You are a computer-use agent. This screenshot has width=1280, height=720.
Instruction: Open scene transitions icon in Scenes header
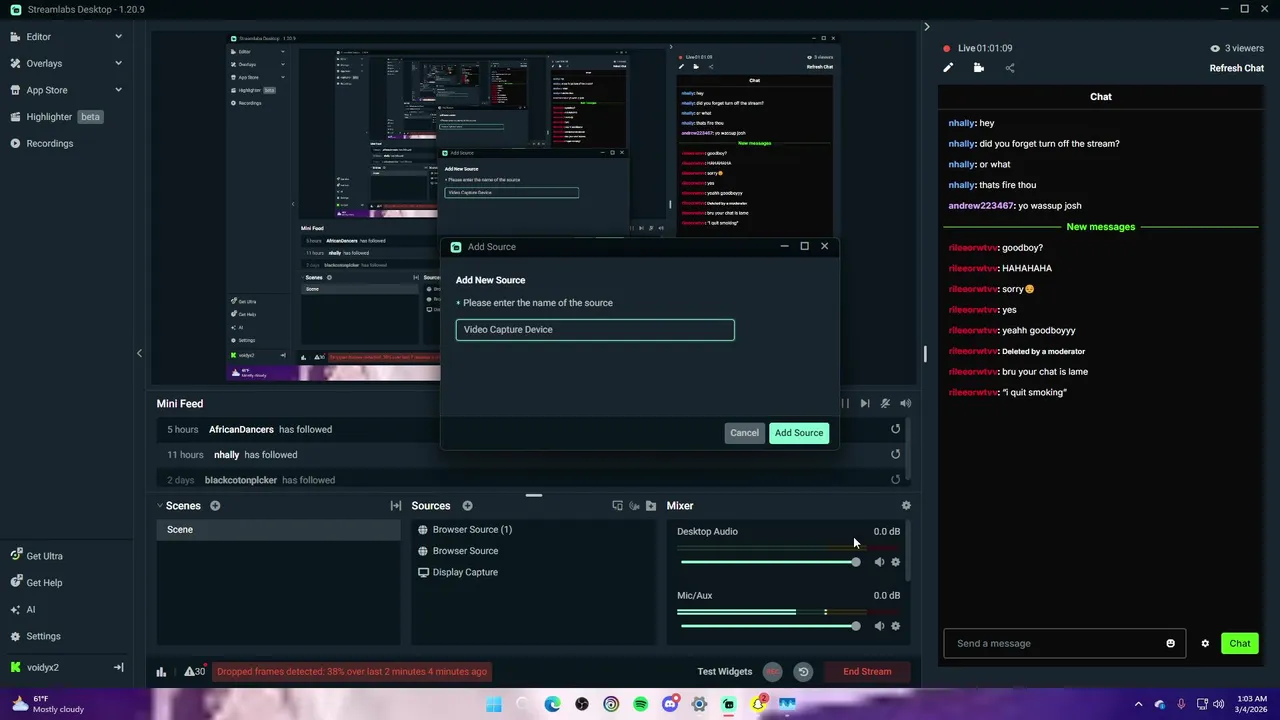[x=396, y=506]
